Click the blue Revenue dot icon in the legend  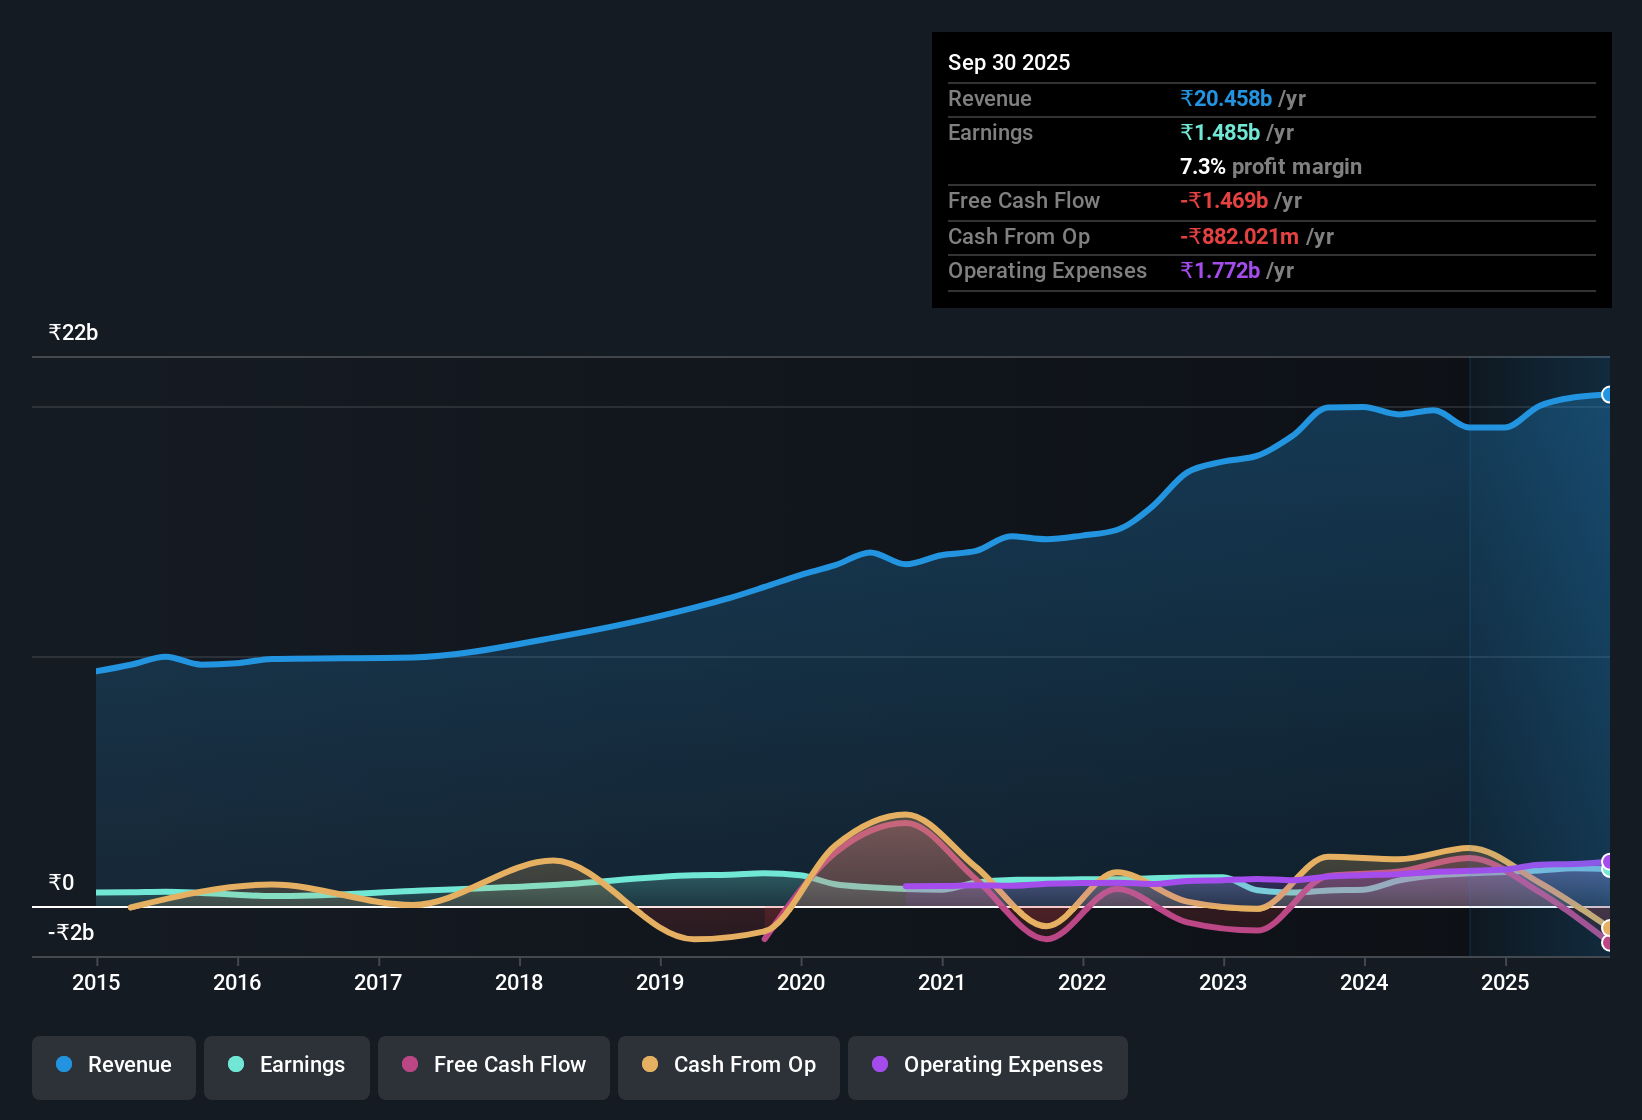pos(63,1065)
